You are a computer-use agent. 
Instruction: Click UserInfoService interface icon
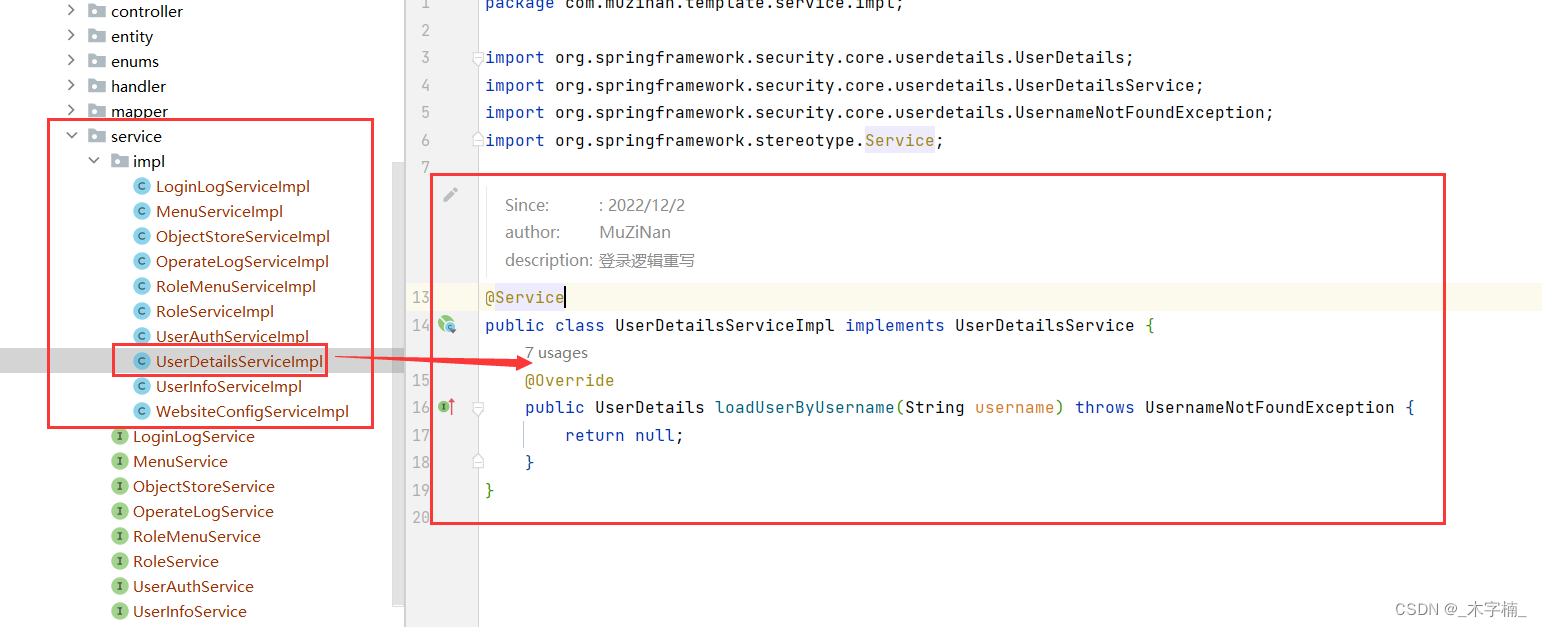tap(120, 611)
